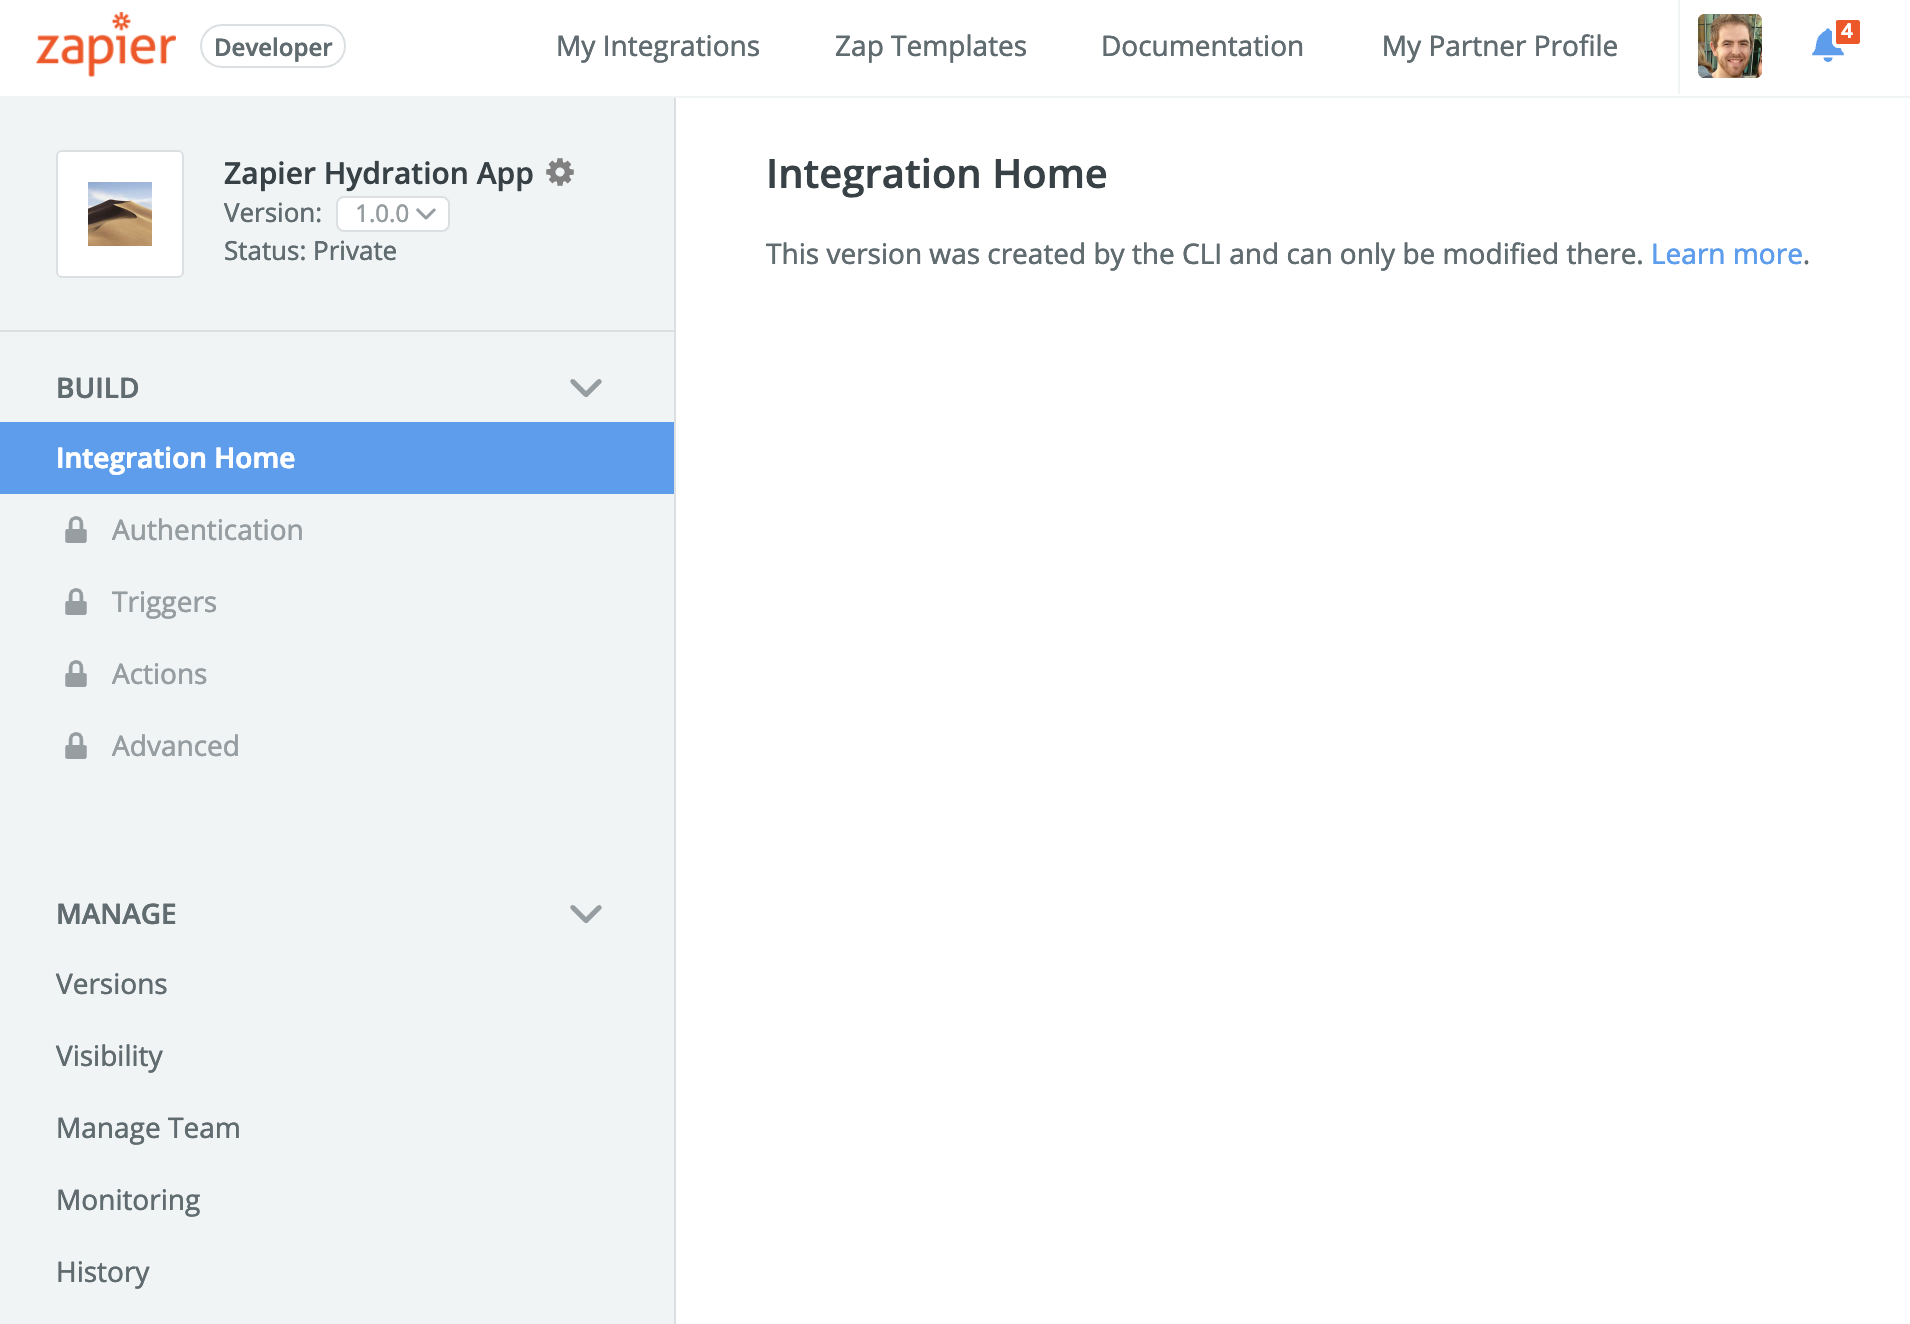Screen dimensions: 1910x1324
Task: Go to the Monitoring page
Action: click(x=128, y=1200)
